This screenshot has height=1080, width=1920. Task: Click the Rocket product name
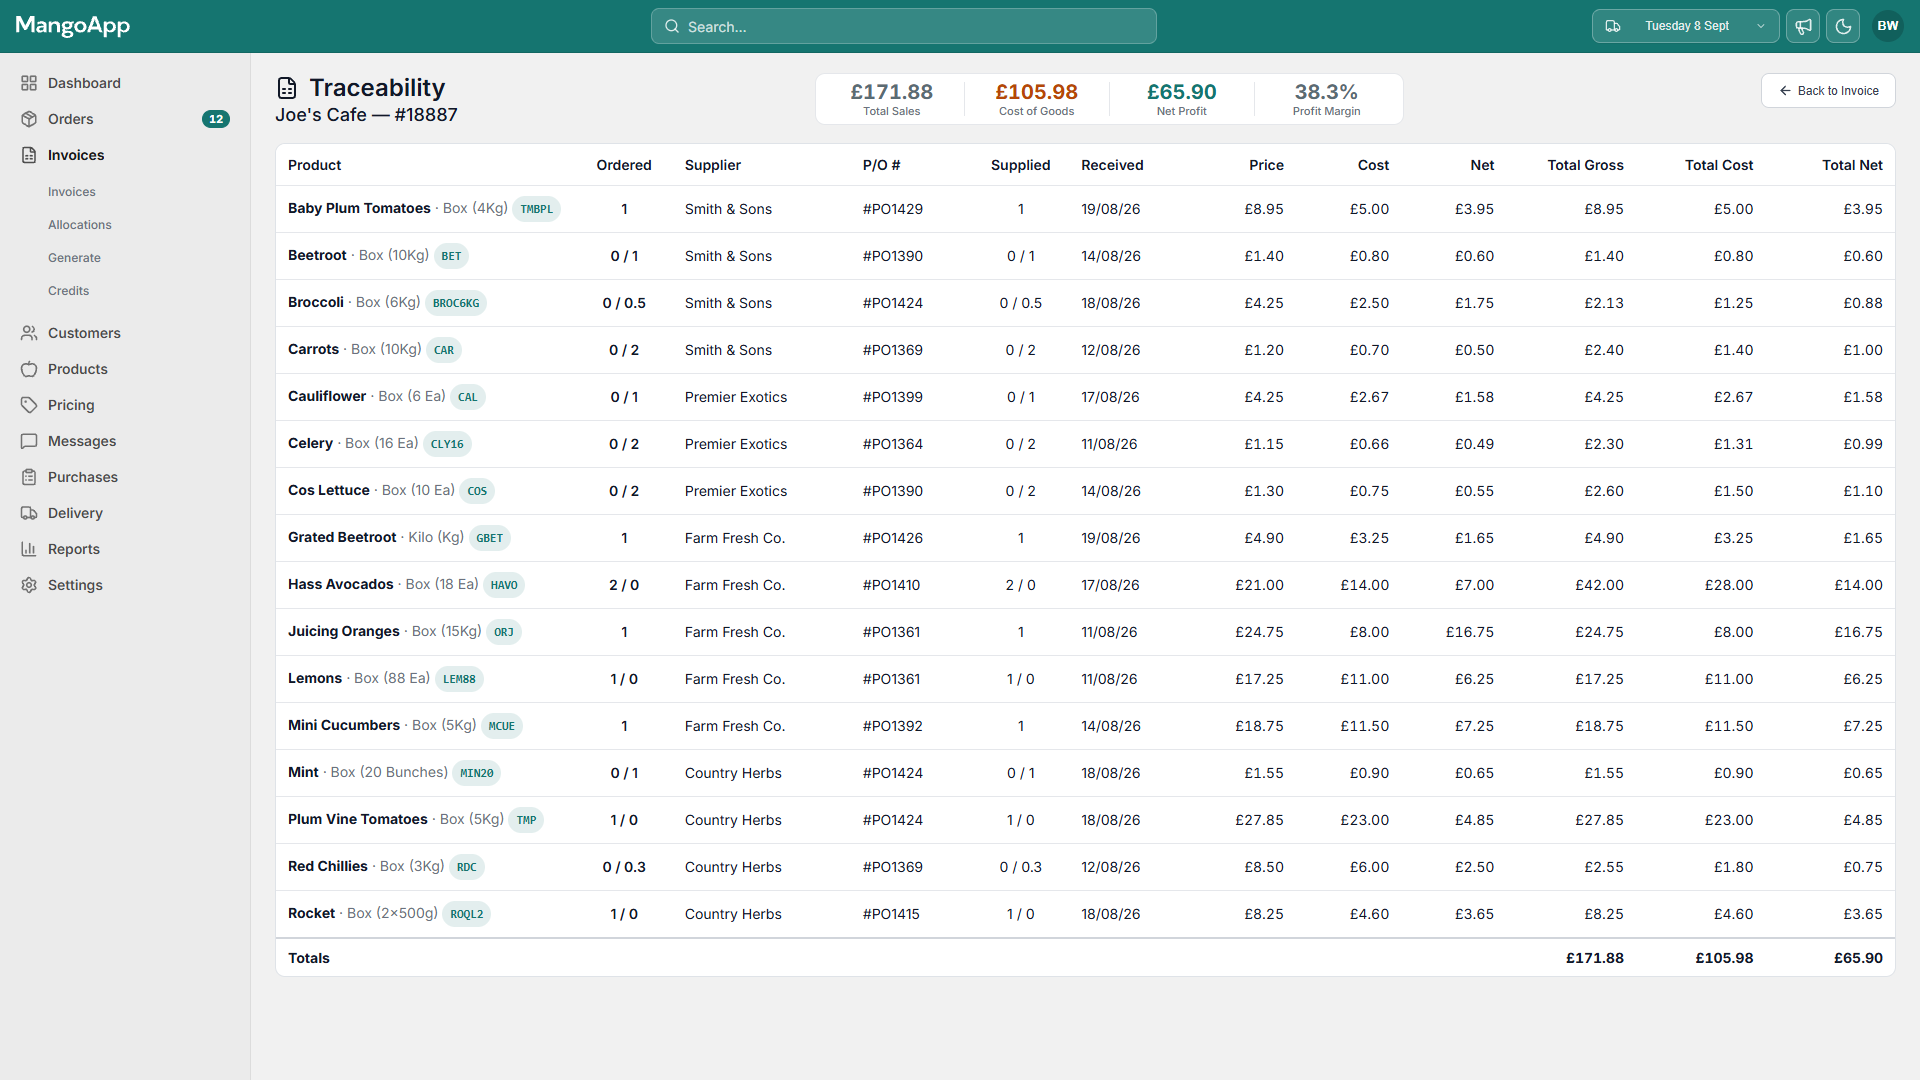(311, 913)
